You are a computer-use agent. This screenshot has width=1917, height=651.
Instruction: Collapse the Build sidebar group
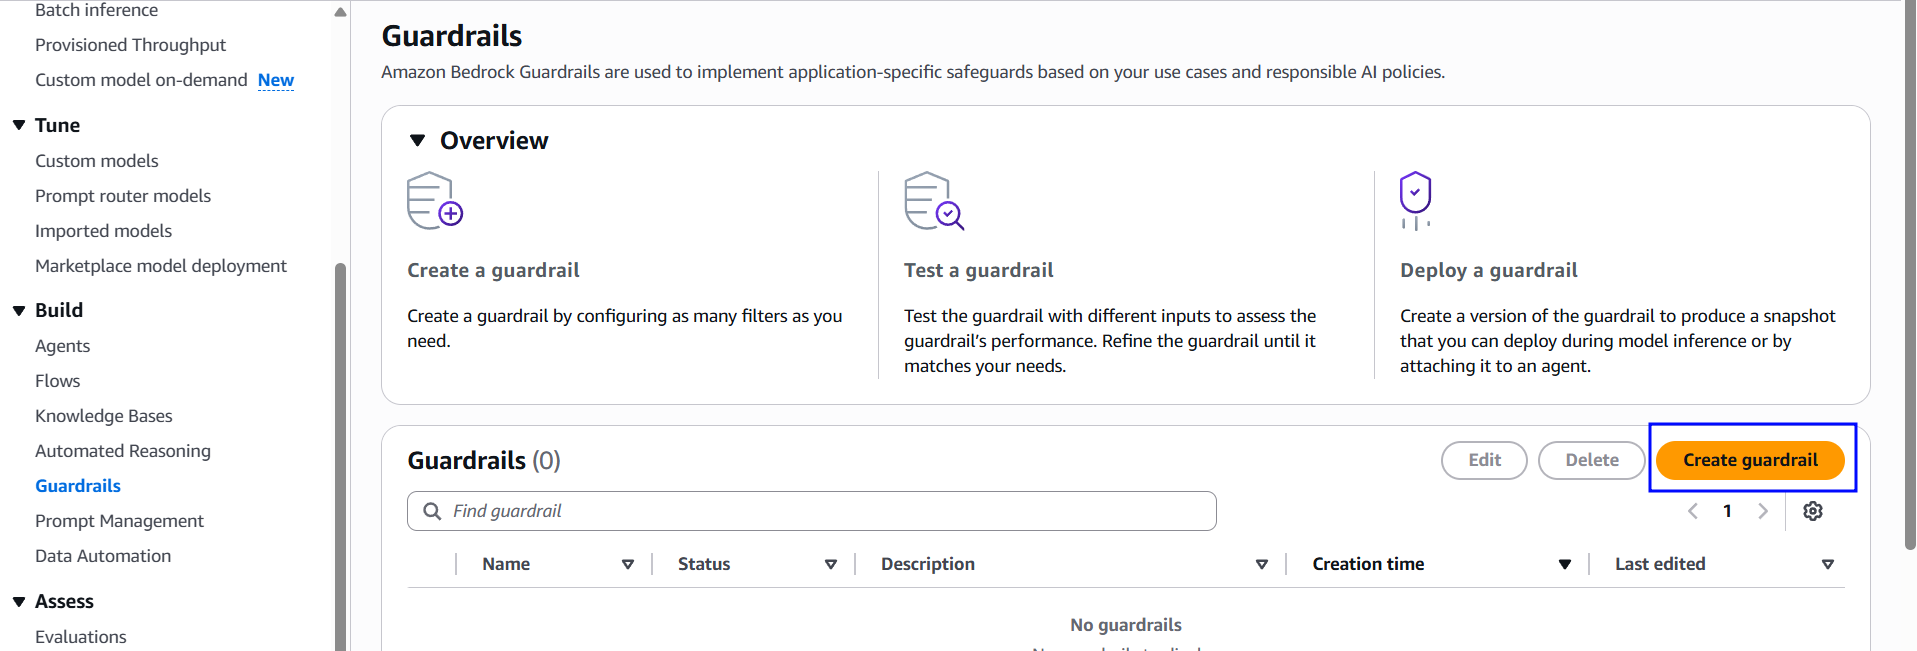19,310
